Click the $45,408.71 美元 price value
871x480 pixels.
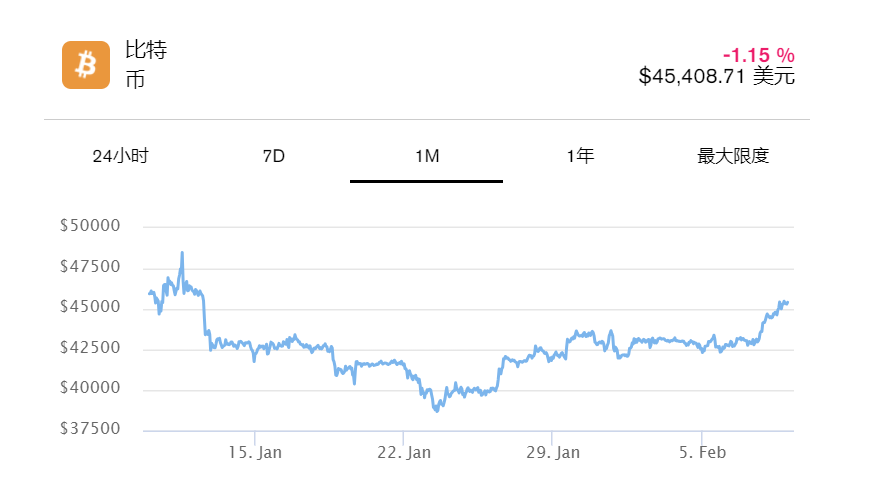pyautogui.click(x=716, y=76)
